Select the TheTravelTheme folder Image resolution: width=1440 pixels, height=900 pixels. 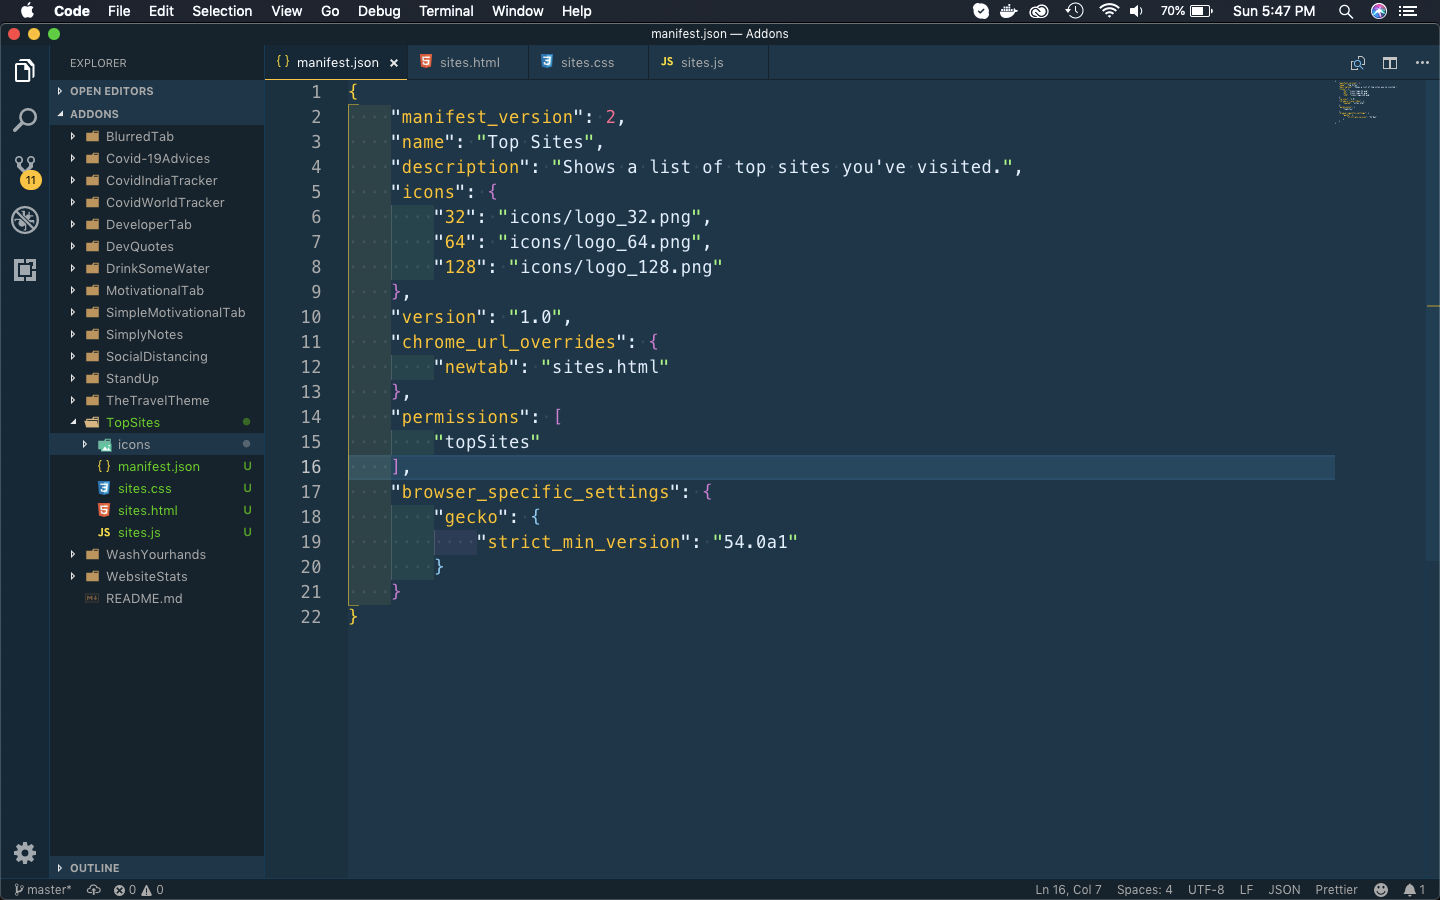tap(157, 401)
